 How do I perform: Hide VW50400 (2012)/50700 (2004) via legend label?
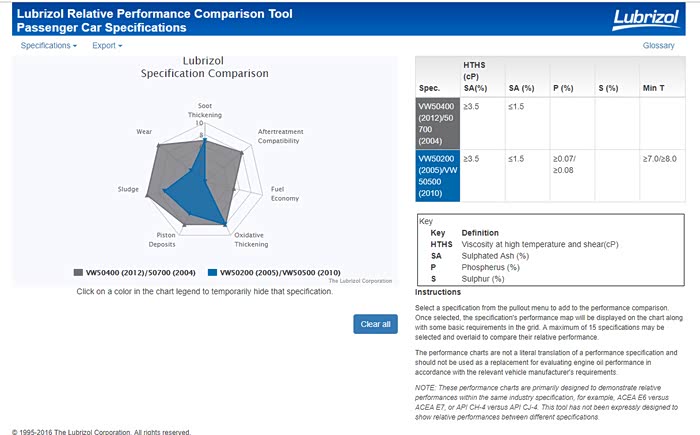(x=141, y=272)
